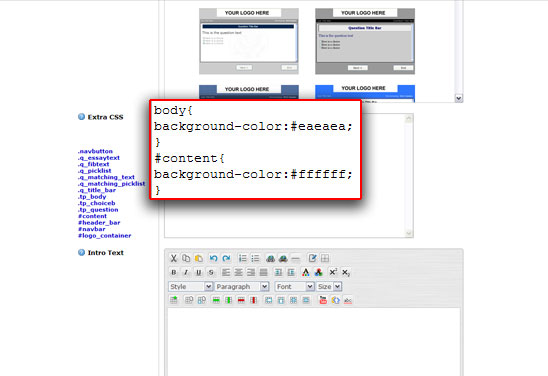The width and height of the screenshot is (548, 376).
Task: Click the theme list scroll-down arrow
Action: (x=459, y=98)
